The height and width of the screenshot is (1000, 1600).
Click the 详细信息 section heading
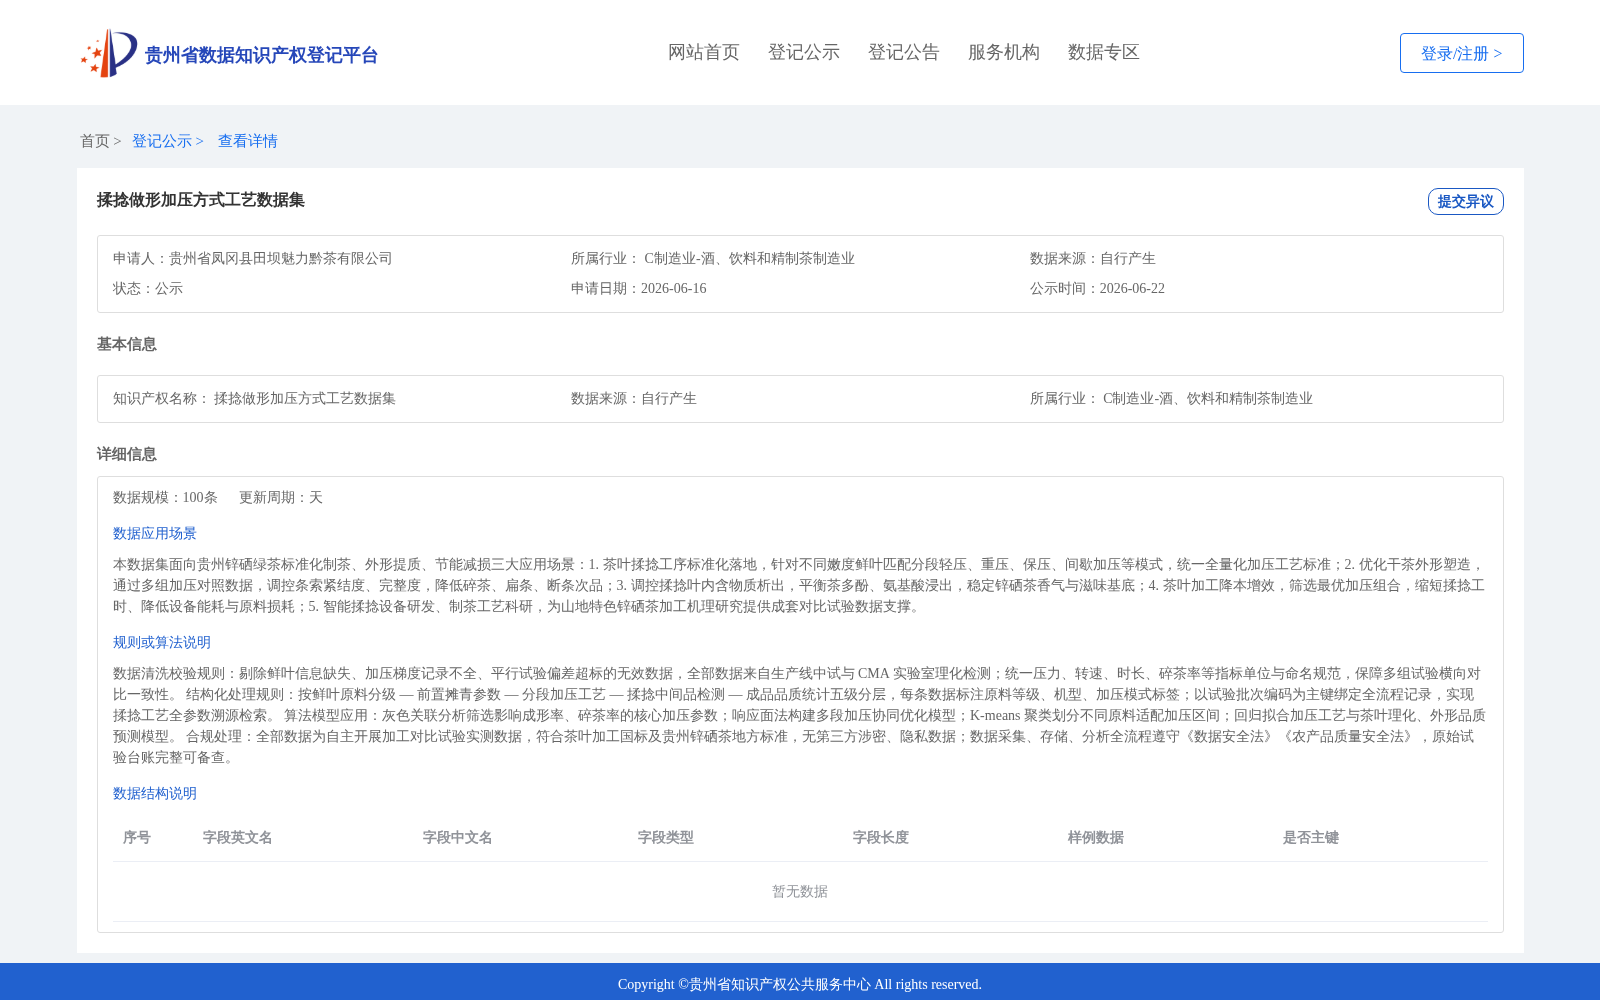[127, 454]
